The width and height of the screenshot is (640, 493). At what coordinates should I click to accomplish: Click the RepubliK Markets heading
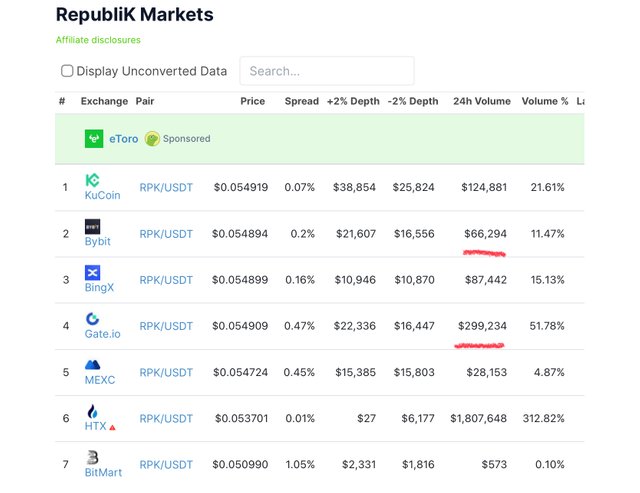[135, 15]
